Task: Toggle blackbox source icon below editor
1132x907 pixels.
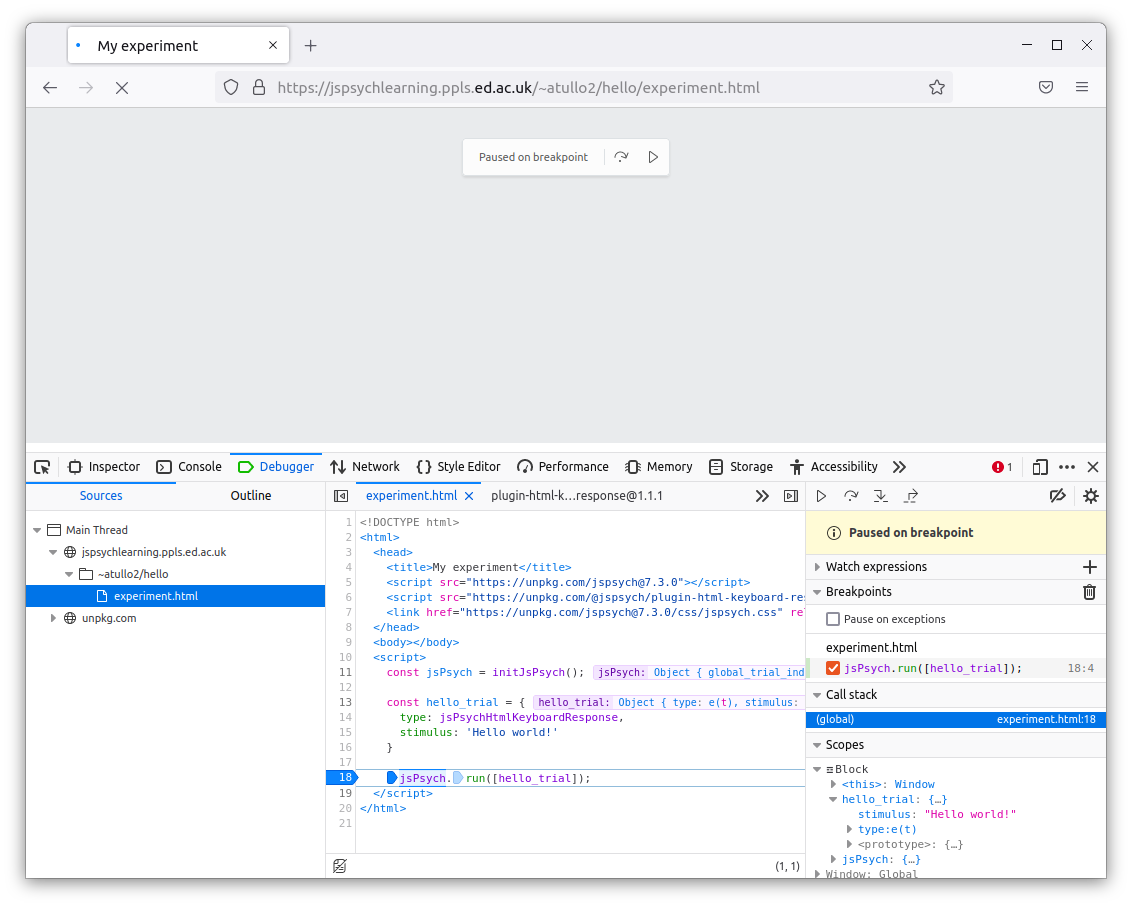Action: tap(340, 866)
